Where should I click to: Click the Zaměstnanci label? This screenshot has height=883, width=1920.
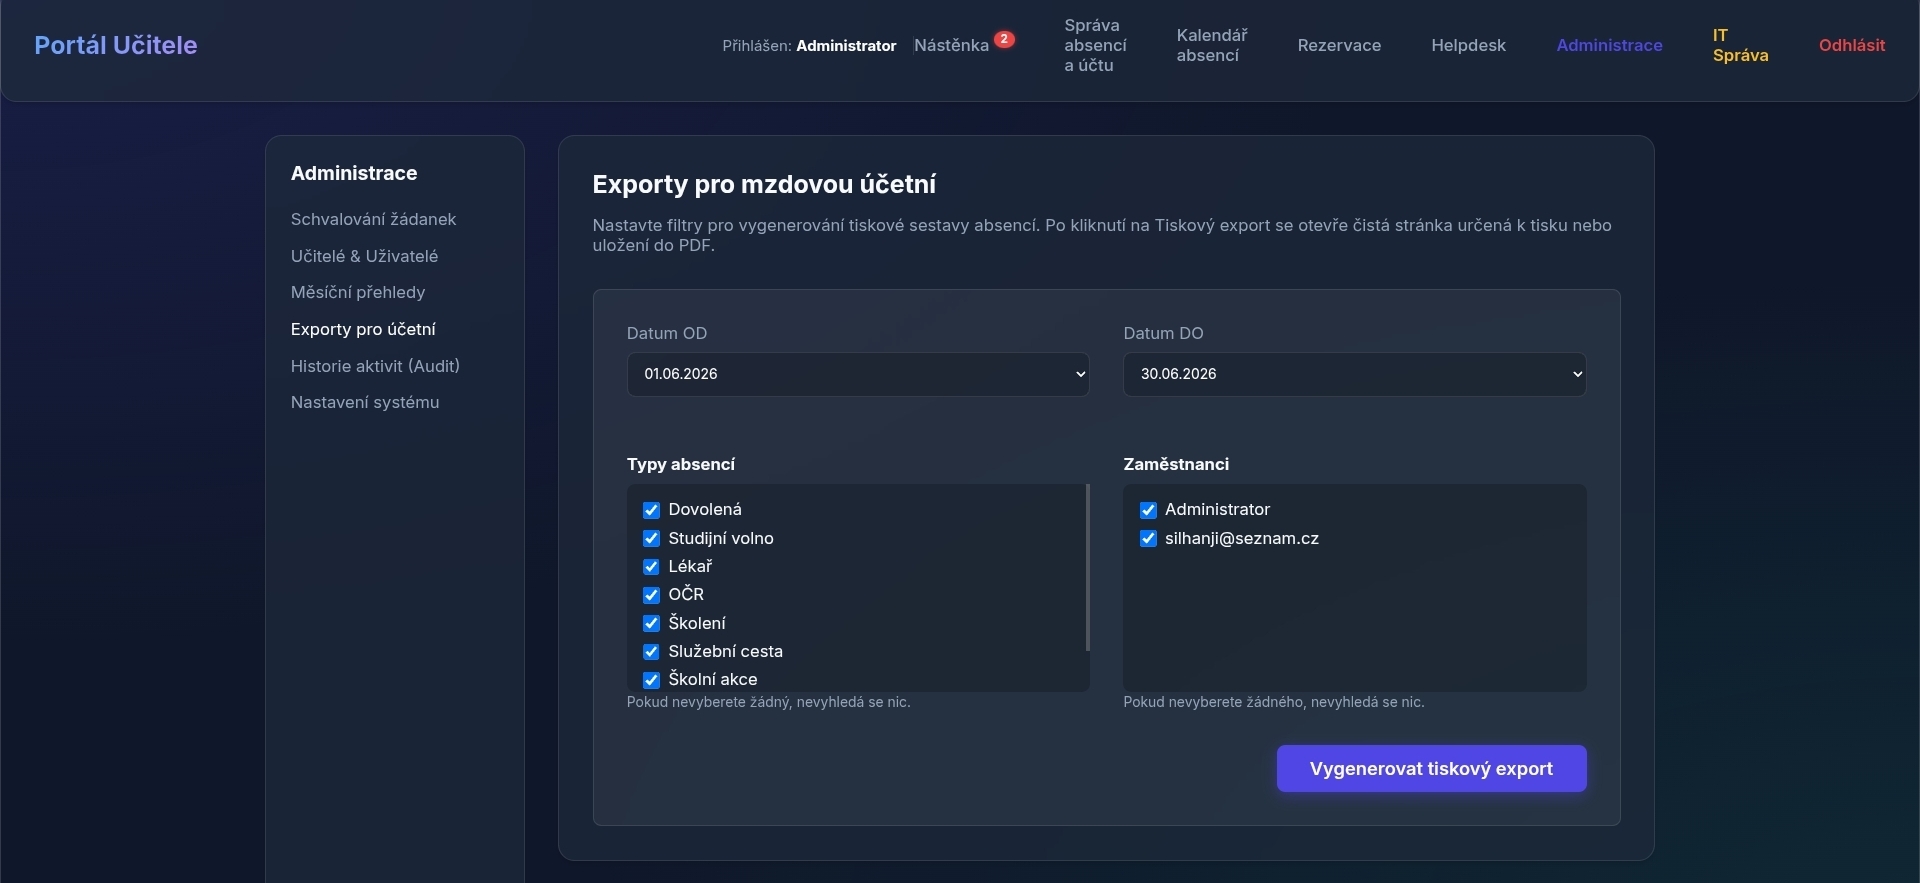(1176, 464)
